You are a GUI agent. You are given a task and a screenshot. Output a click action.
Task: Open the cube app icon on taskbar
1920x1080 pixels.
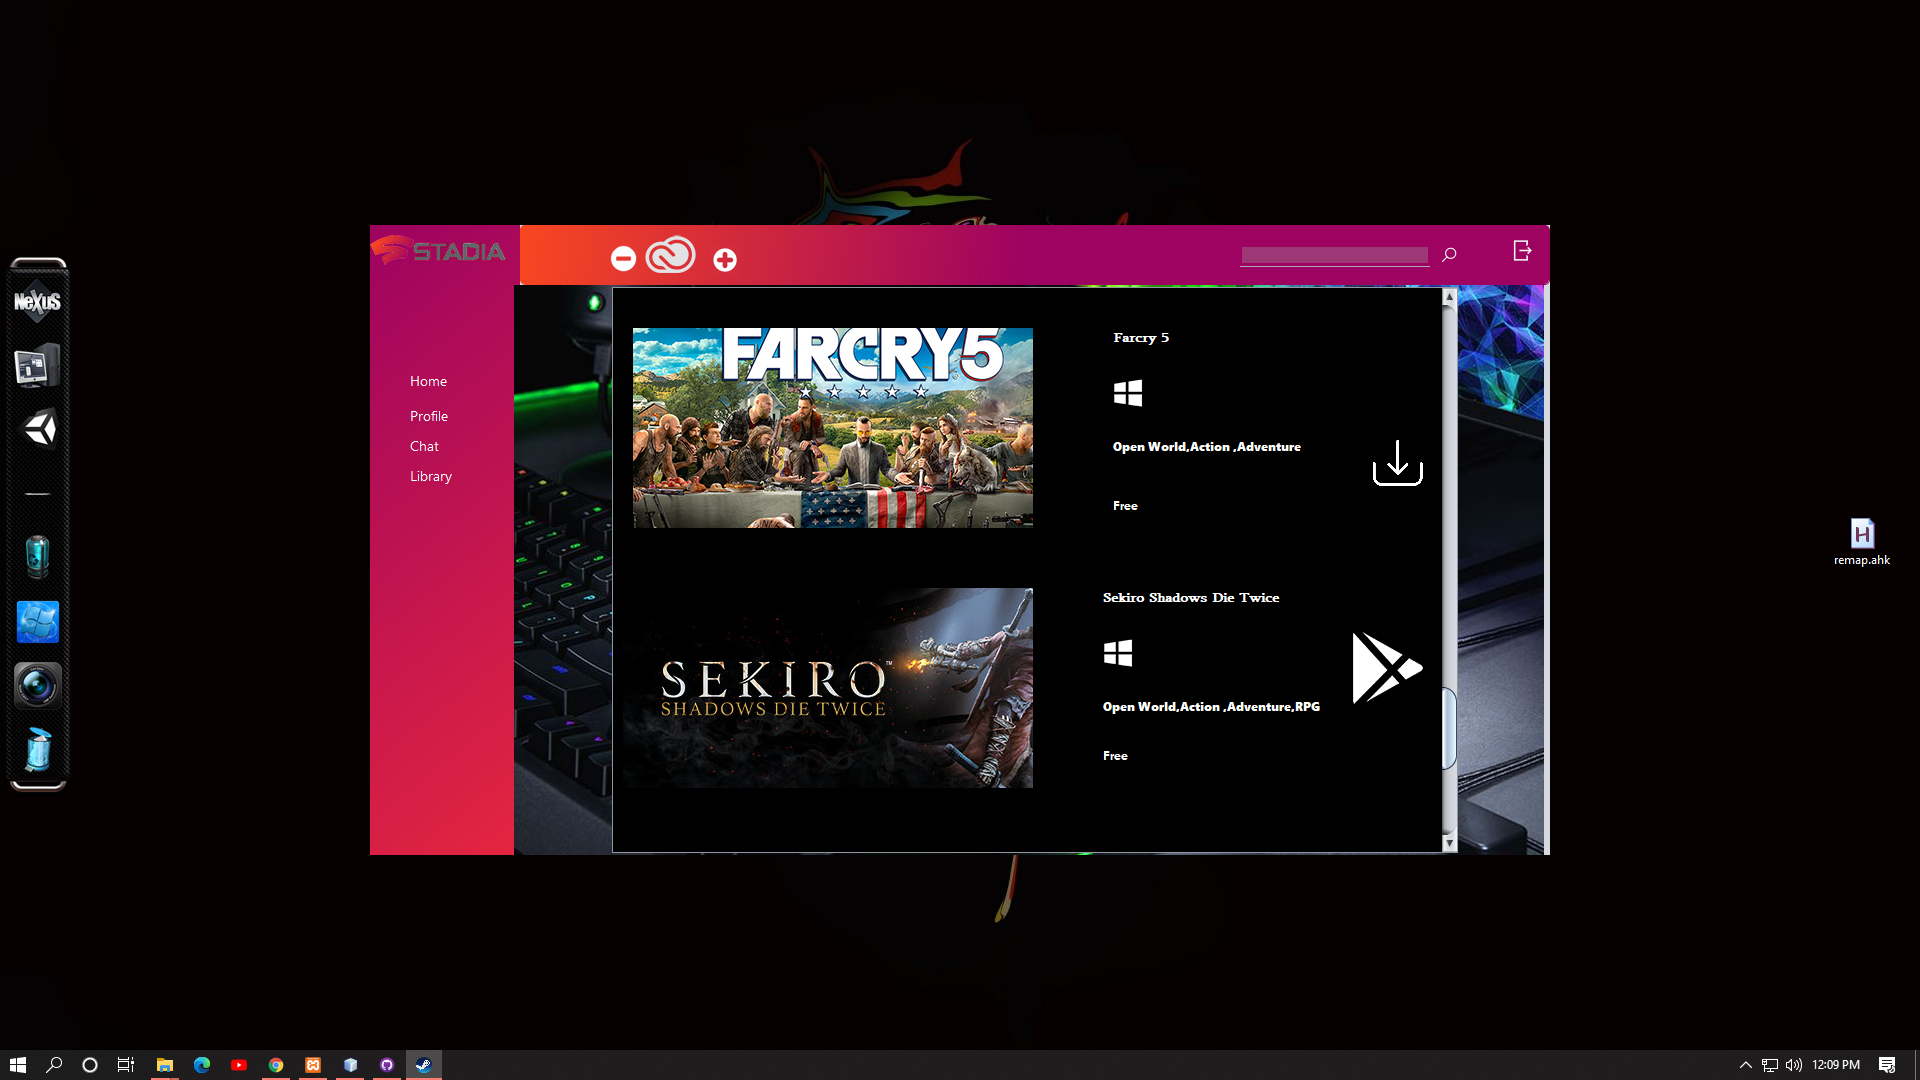pos(350,1065)
